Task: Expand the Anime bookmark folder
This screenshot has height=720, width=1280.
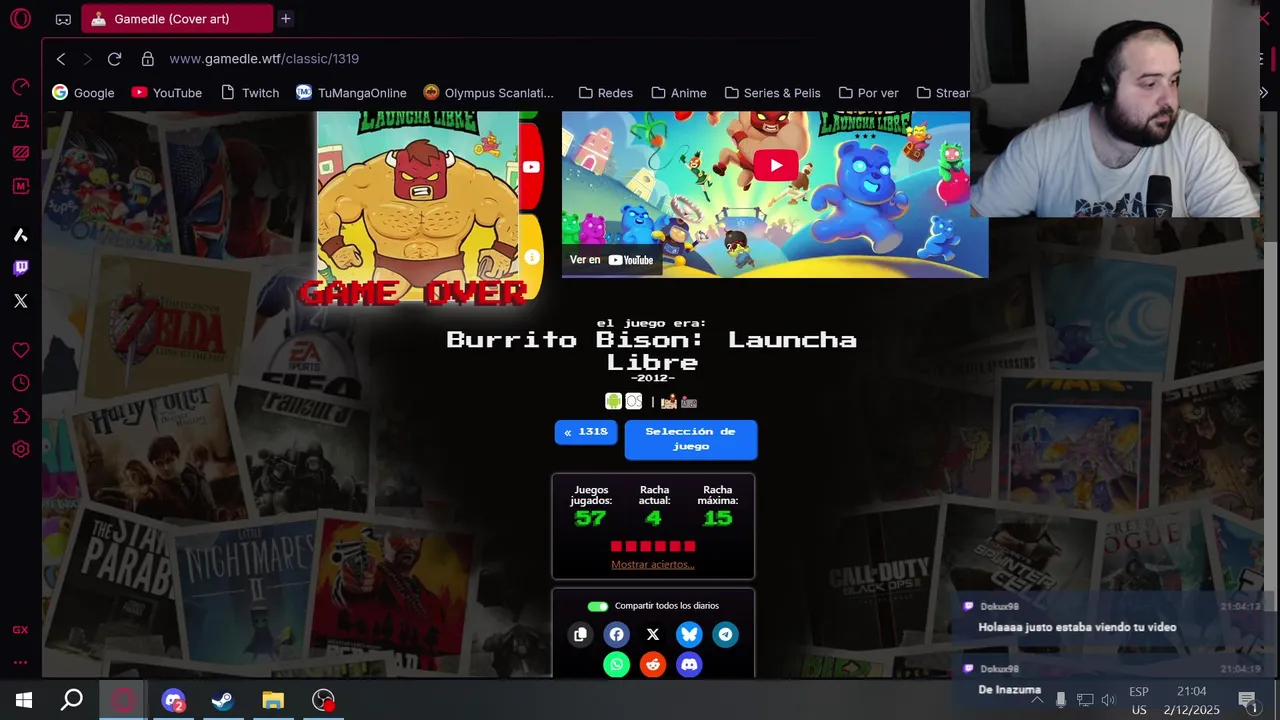Action: (x=678, y=93)
